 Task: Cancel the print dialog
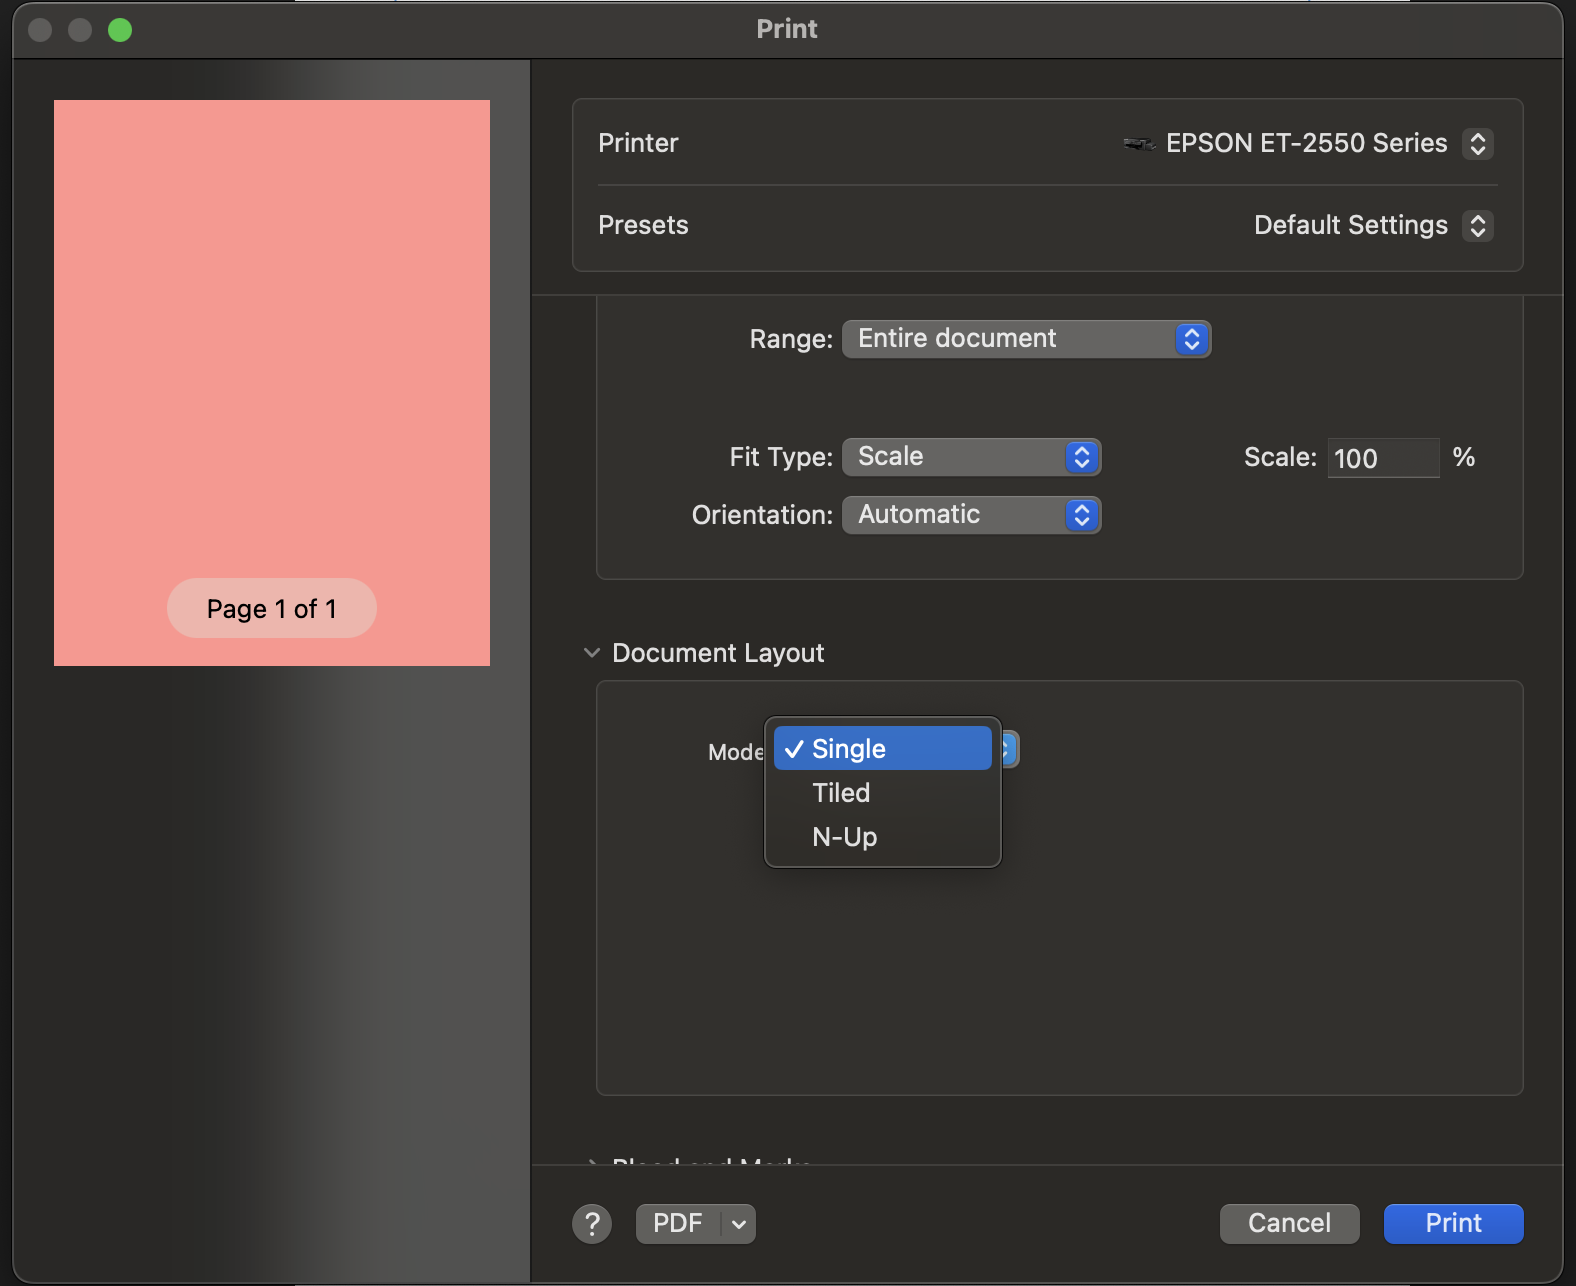tap(1289, 1224)
